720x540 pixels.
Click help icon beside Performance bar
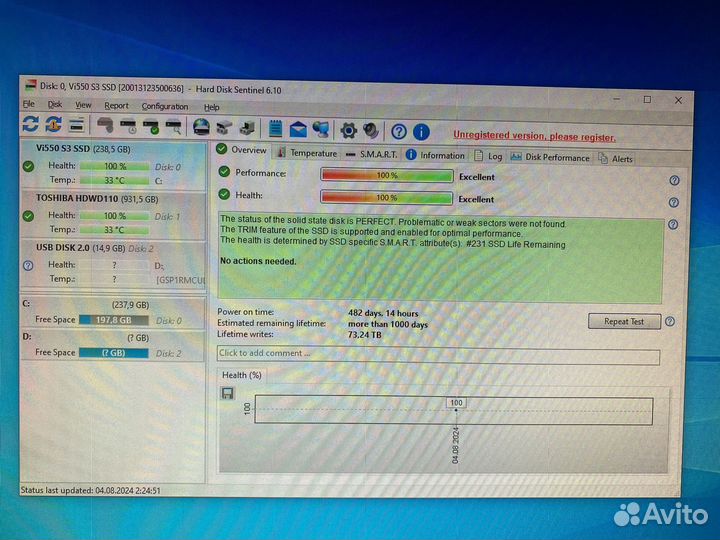[675, 180]
